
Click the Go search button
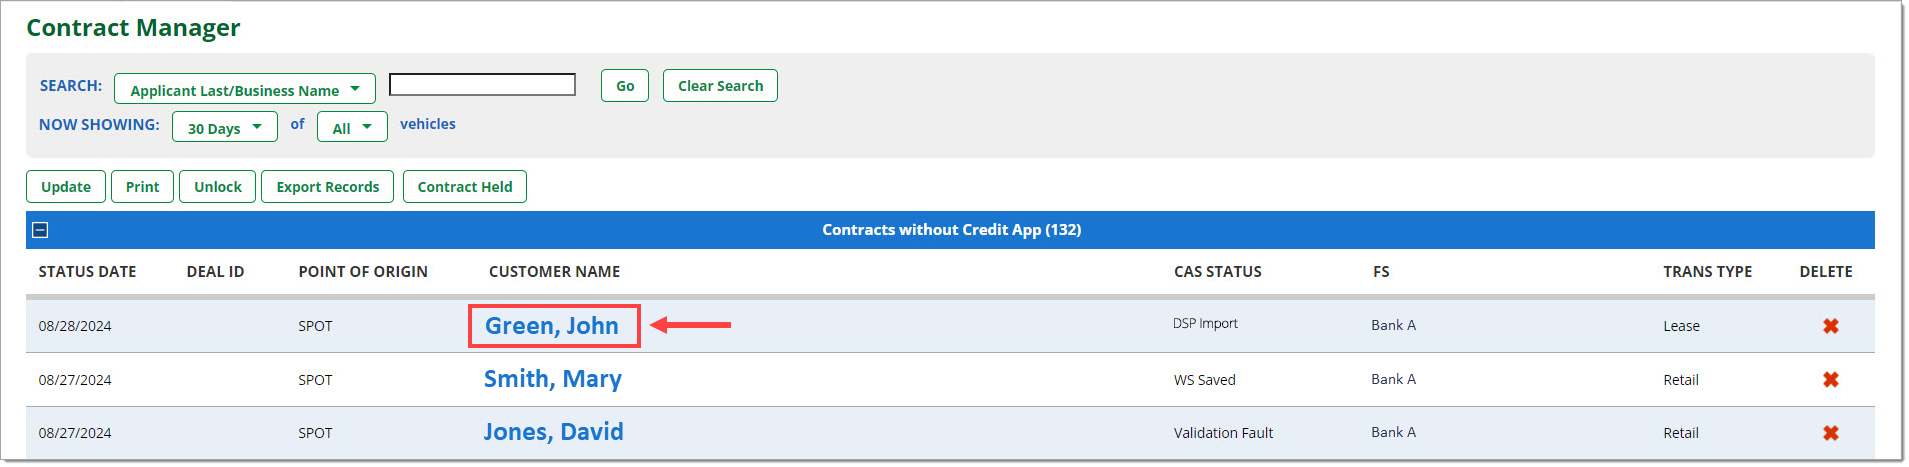pyautogui.click(x=625, y=86)
